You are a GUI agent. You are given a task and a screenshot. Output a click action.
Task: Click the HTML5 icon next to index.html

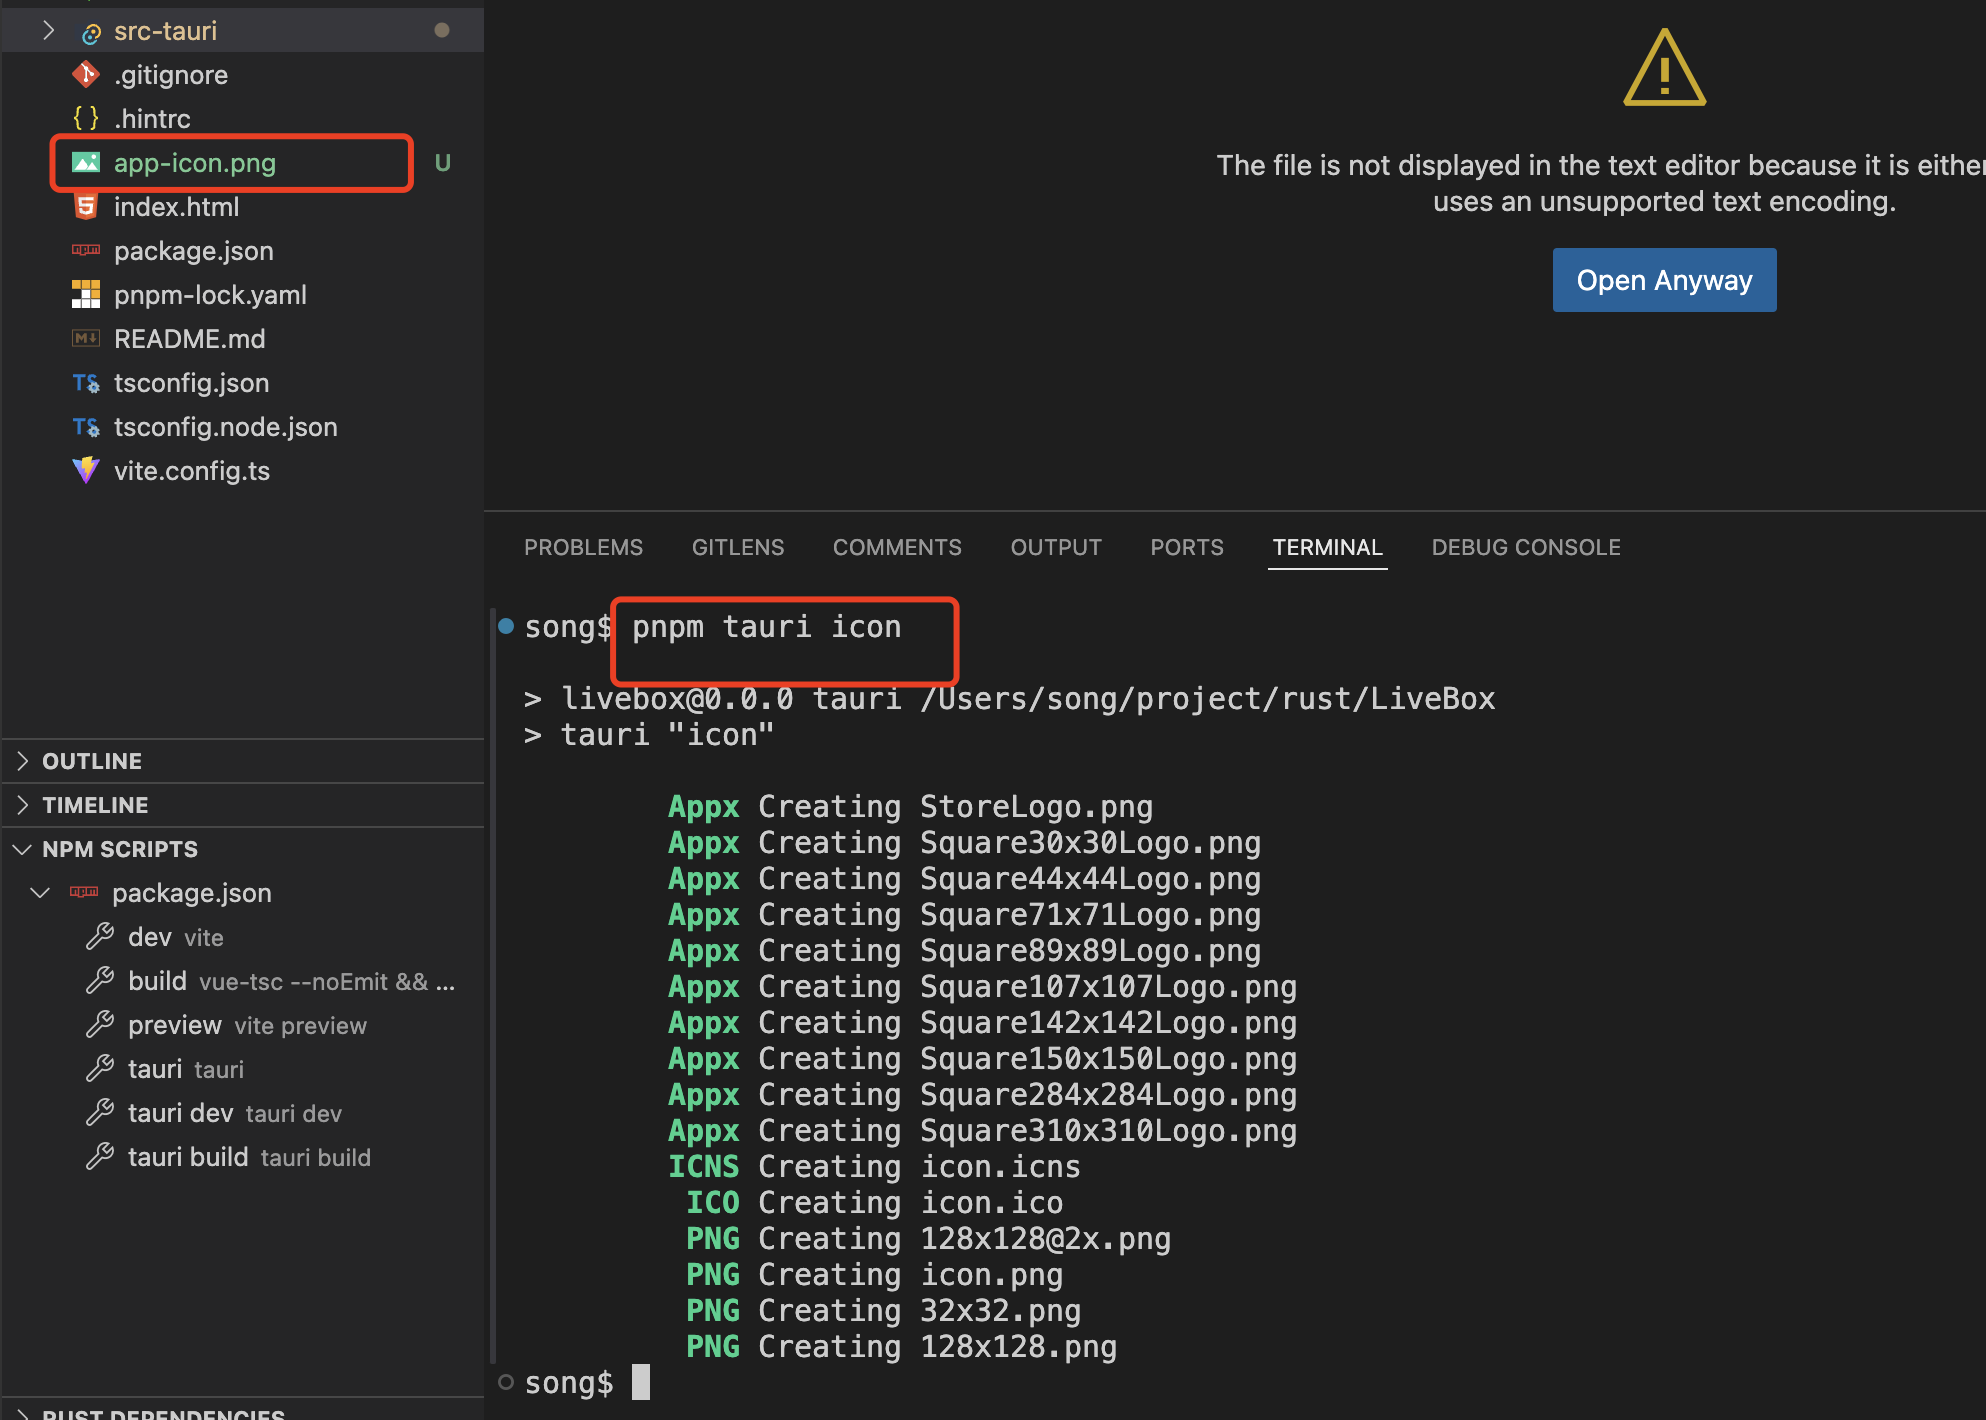86,207
